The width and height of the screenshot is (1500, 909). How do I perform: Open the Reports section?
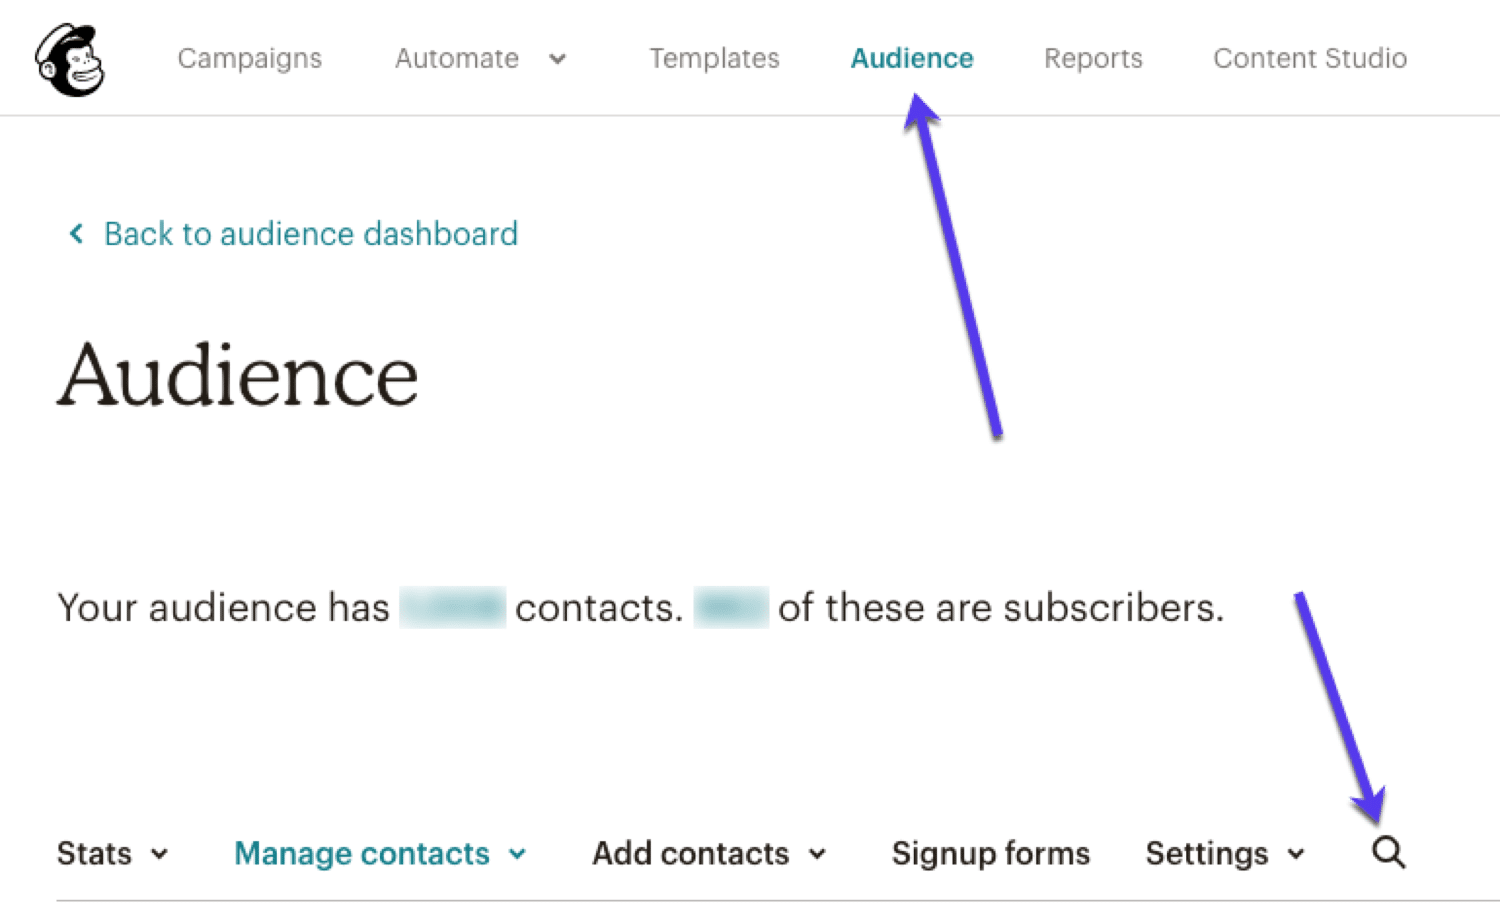pos(1093,58)
